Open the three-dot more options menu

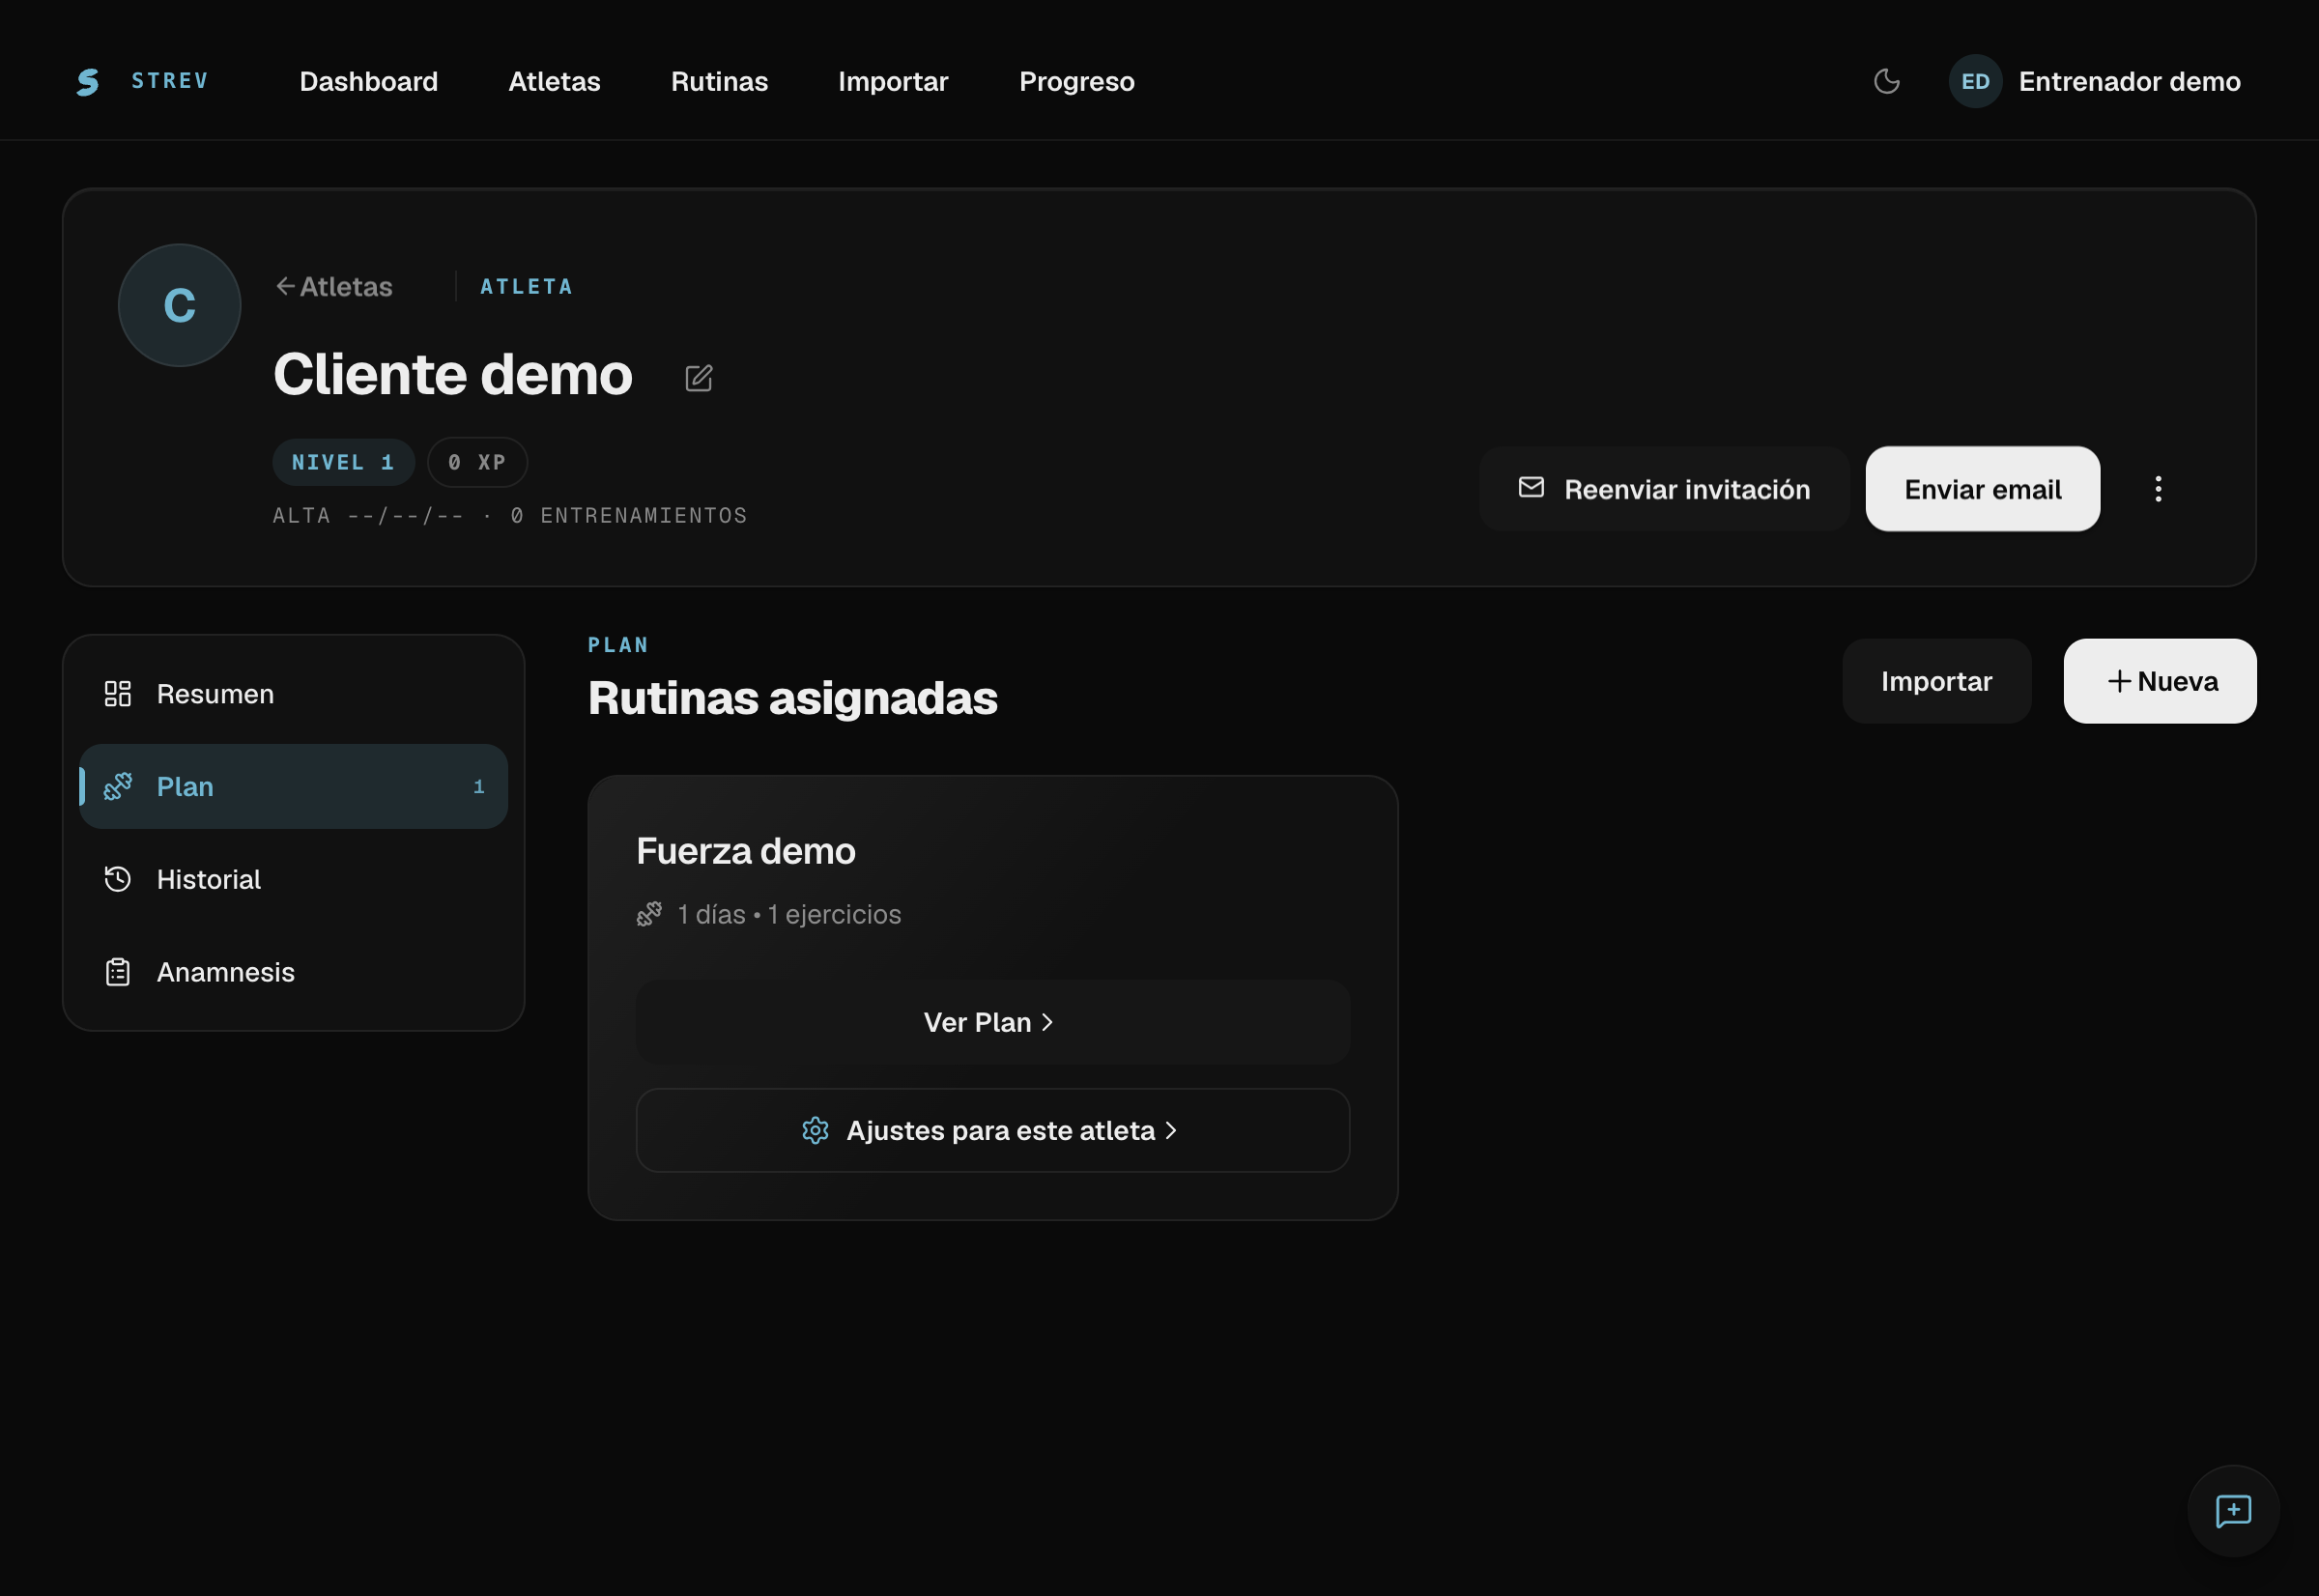pyautogui.click(x=2158, y=489)
